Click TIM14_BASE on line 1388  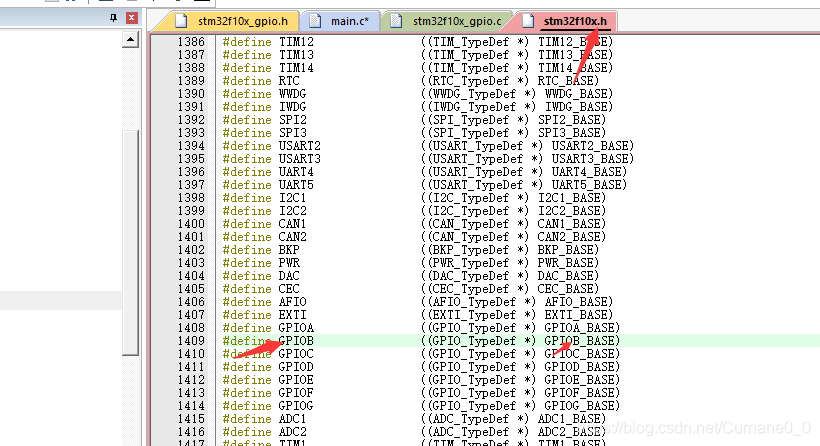click(572, 68)
